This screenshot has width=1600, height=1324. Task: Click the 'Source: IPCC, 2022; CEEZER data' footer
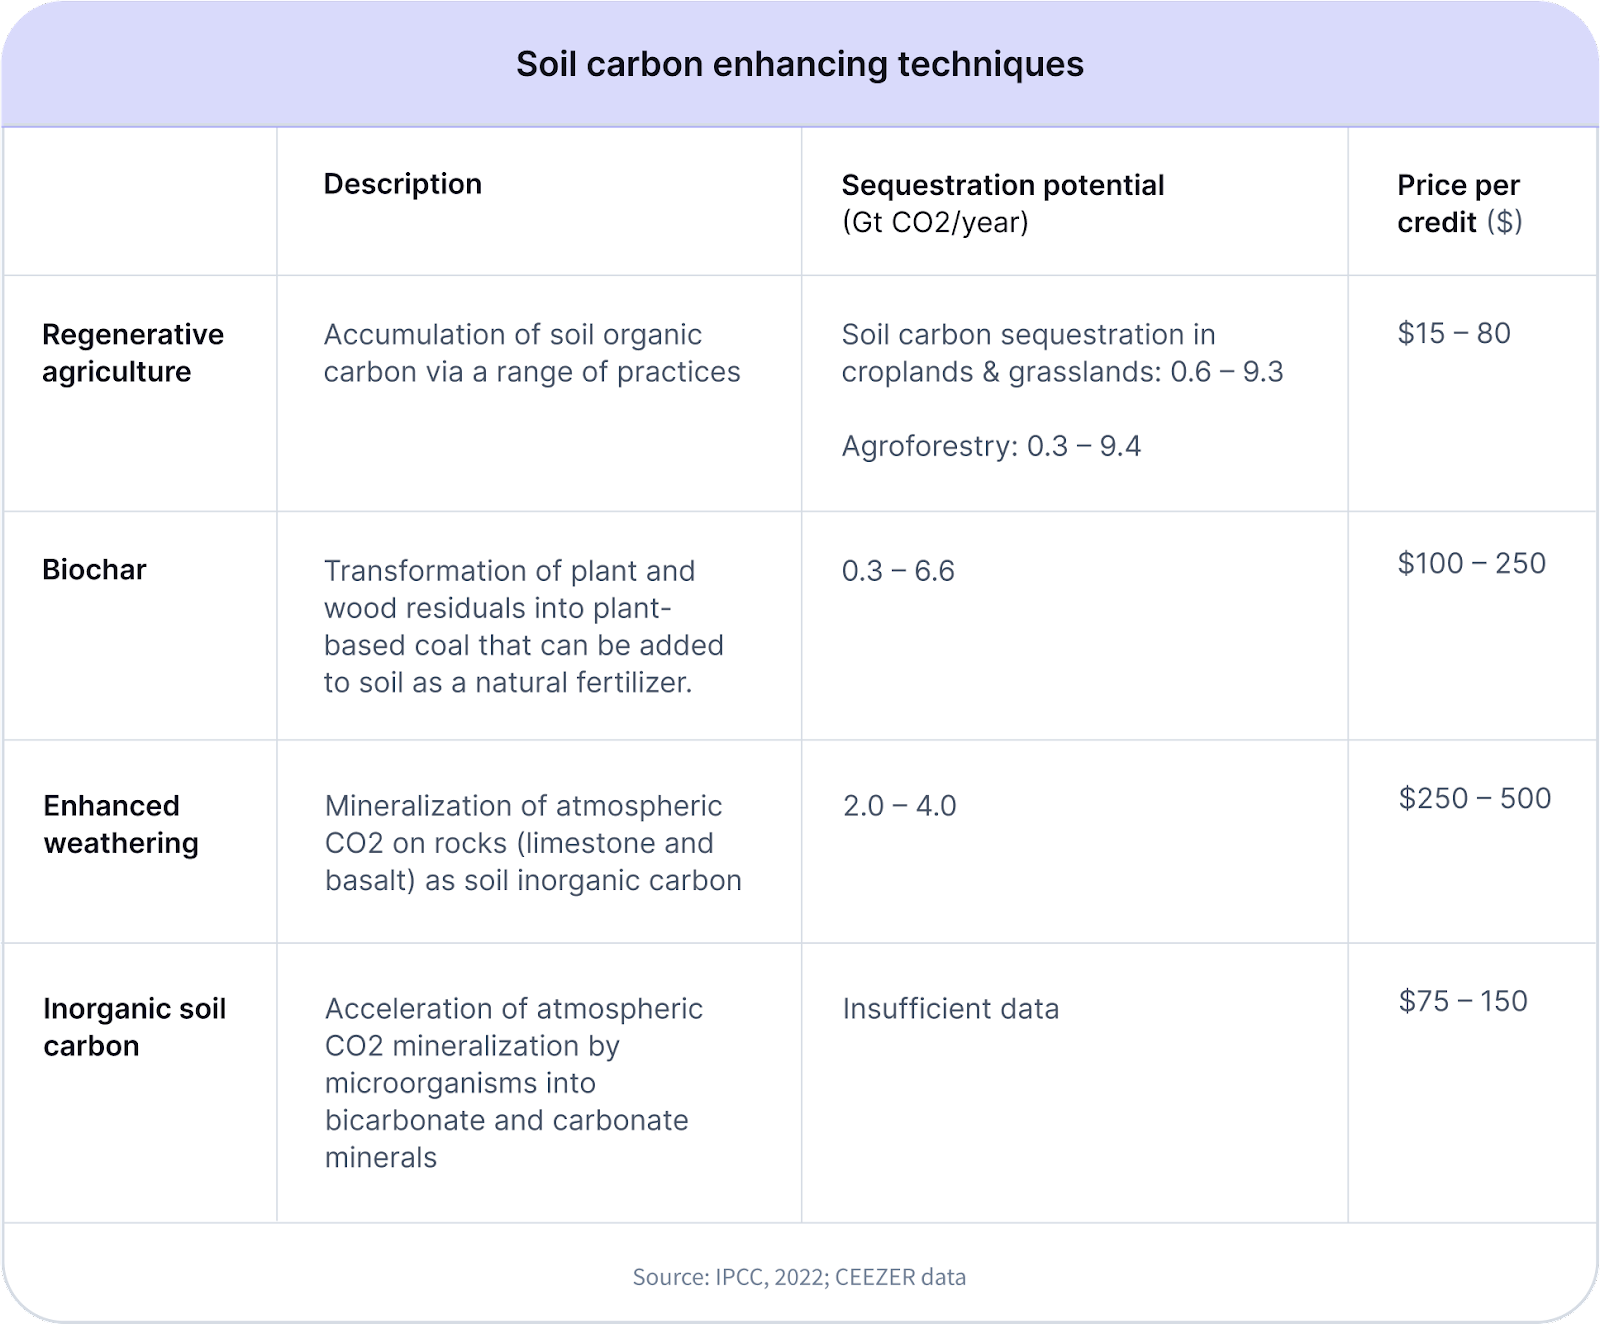pos(799,1277)
